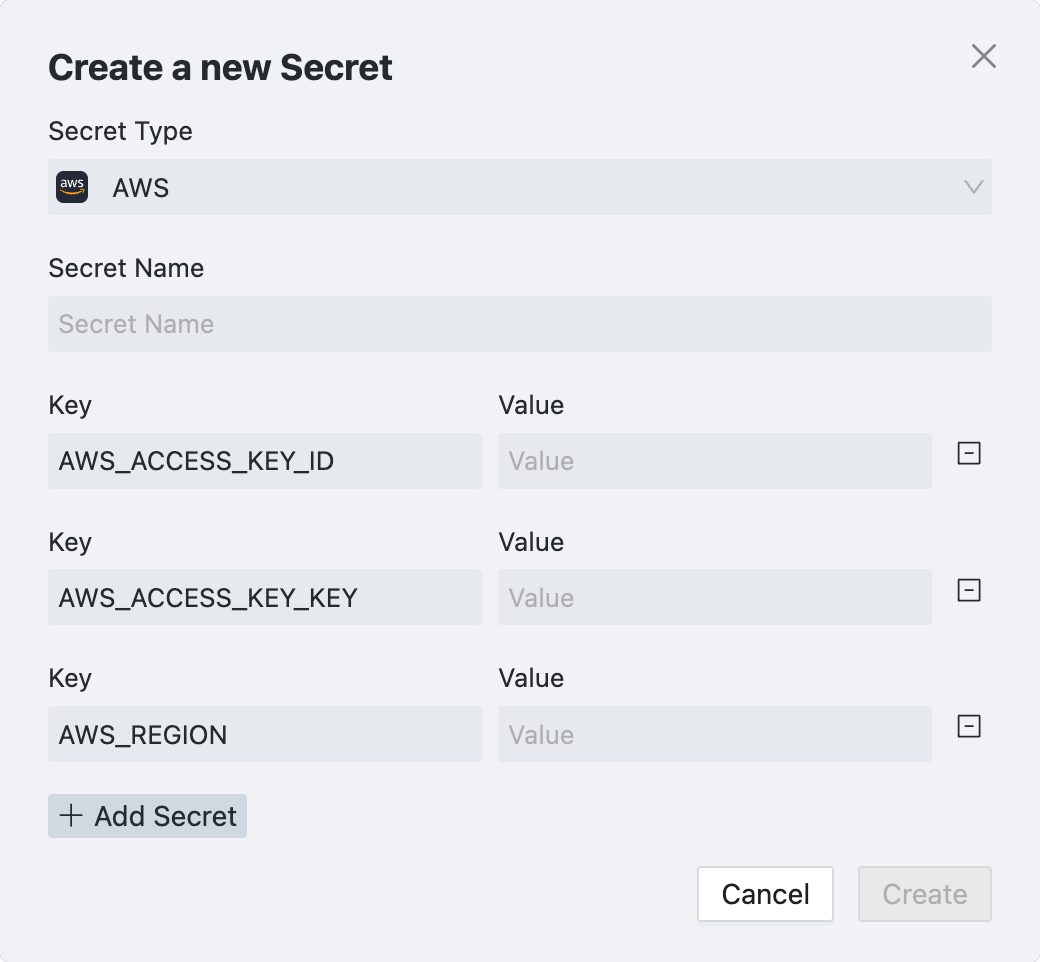Close the Create a new Secret dialog
The width and height of the screenshot is (1040, 962).
tap(984, 57)
